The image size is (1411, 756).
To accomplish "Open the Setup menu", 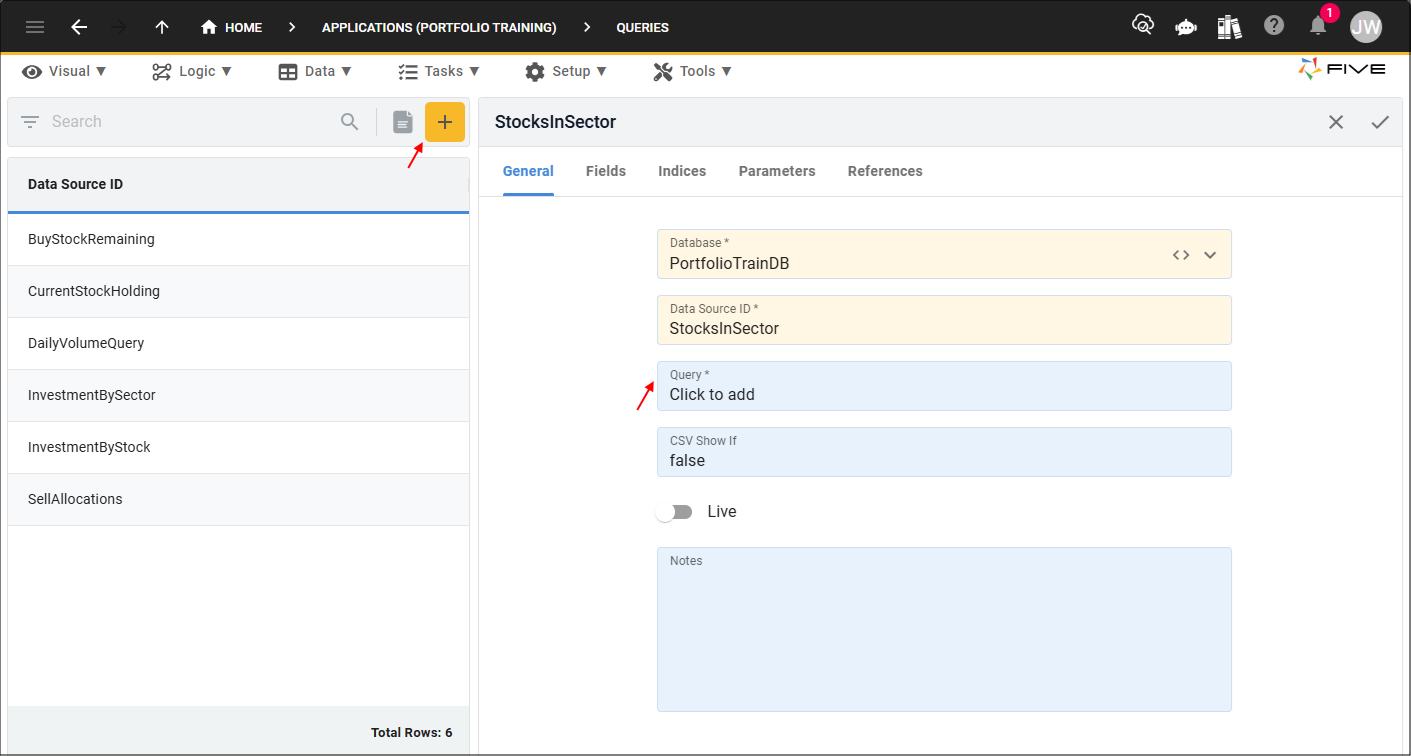I will pos(566,71).
